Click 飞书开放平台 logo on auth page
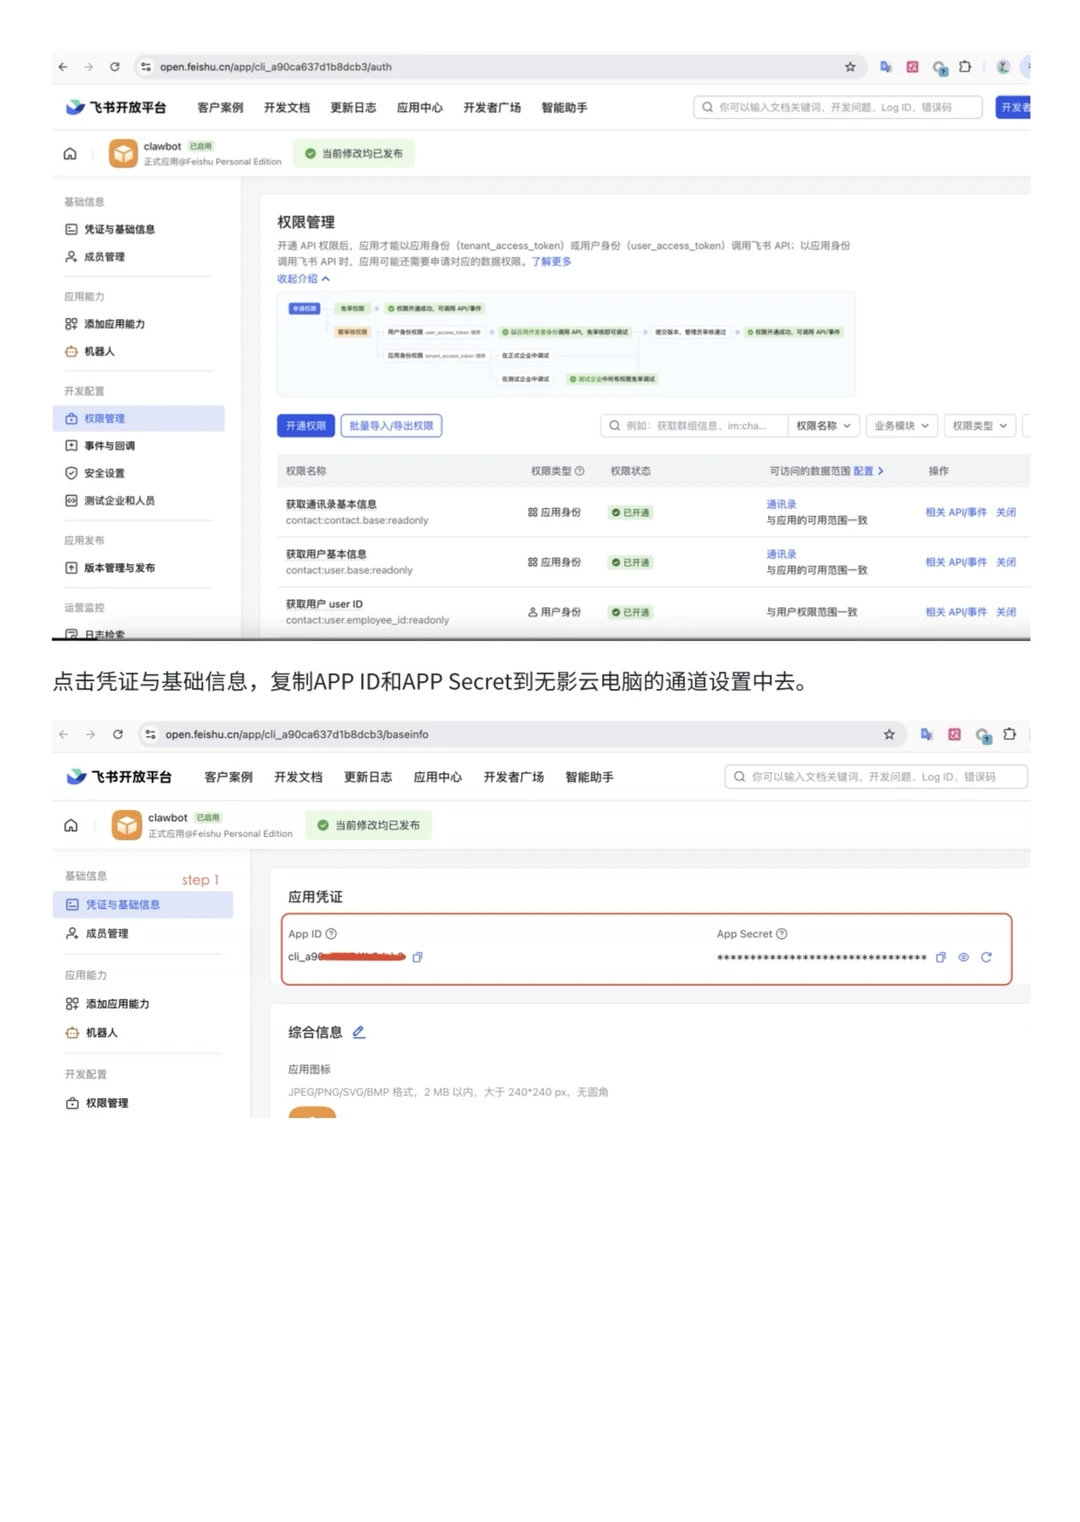Viewport: 1080px width, 1522px height. click(116, 107)
